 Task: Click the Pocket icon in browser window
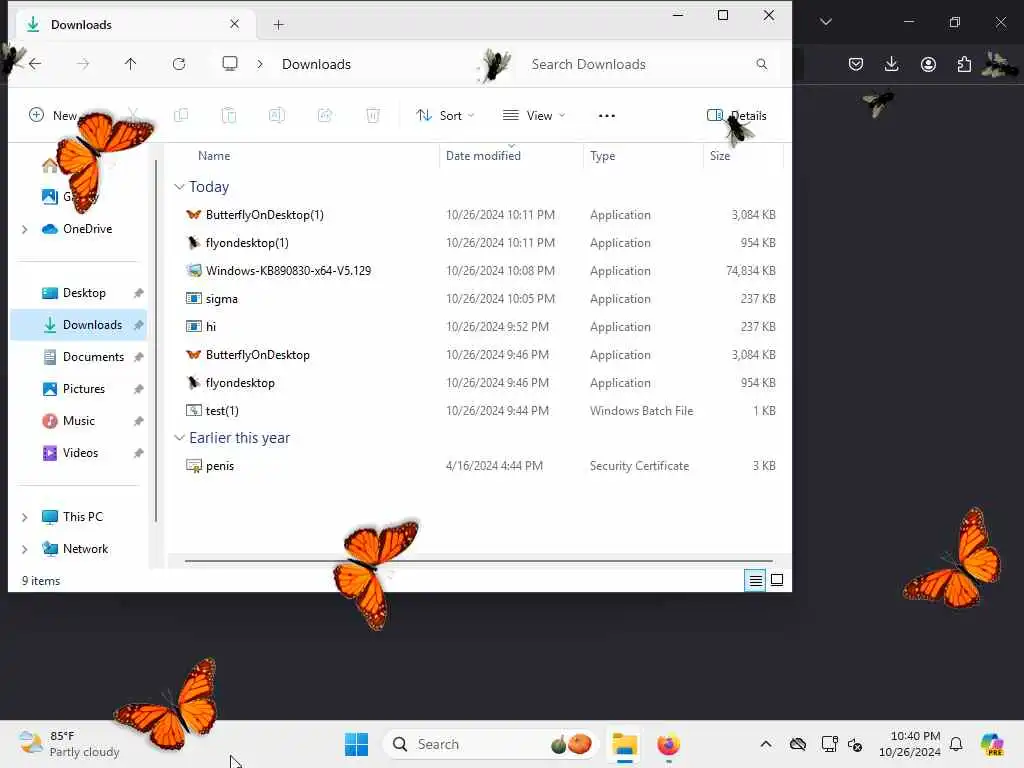click(856, 64)
